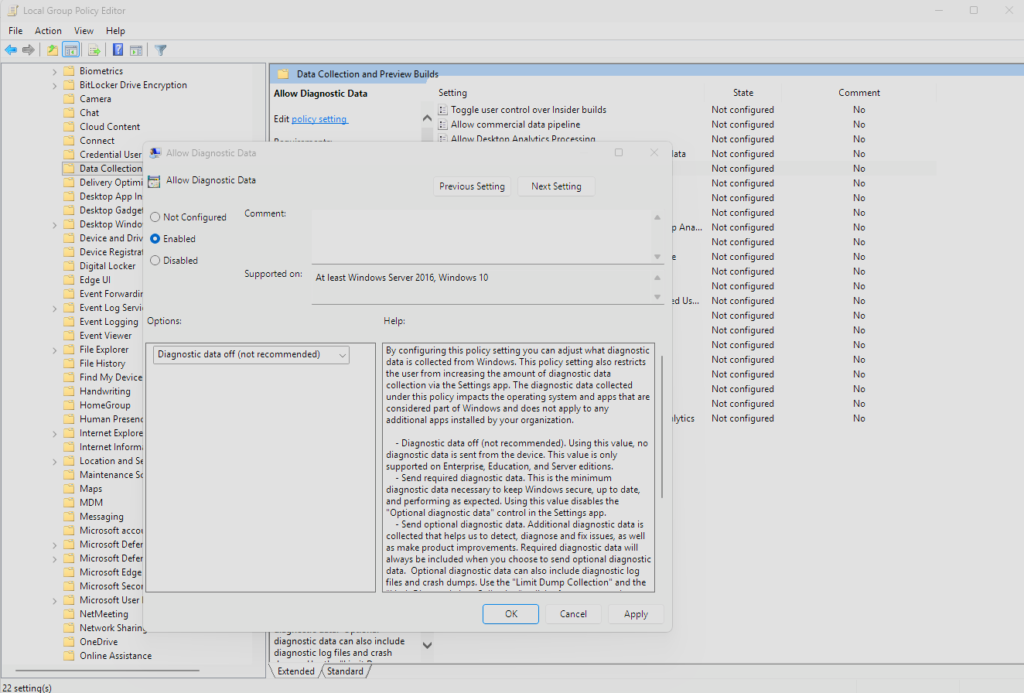Image resolution: width=1024 pixels, height=693 pixels.
Task: Click the Chat folder icon in tree
Action: pos(69,112)
